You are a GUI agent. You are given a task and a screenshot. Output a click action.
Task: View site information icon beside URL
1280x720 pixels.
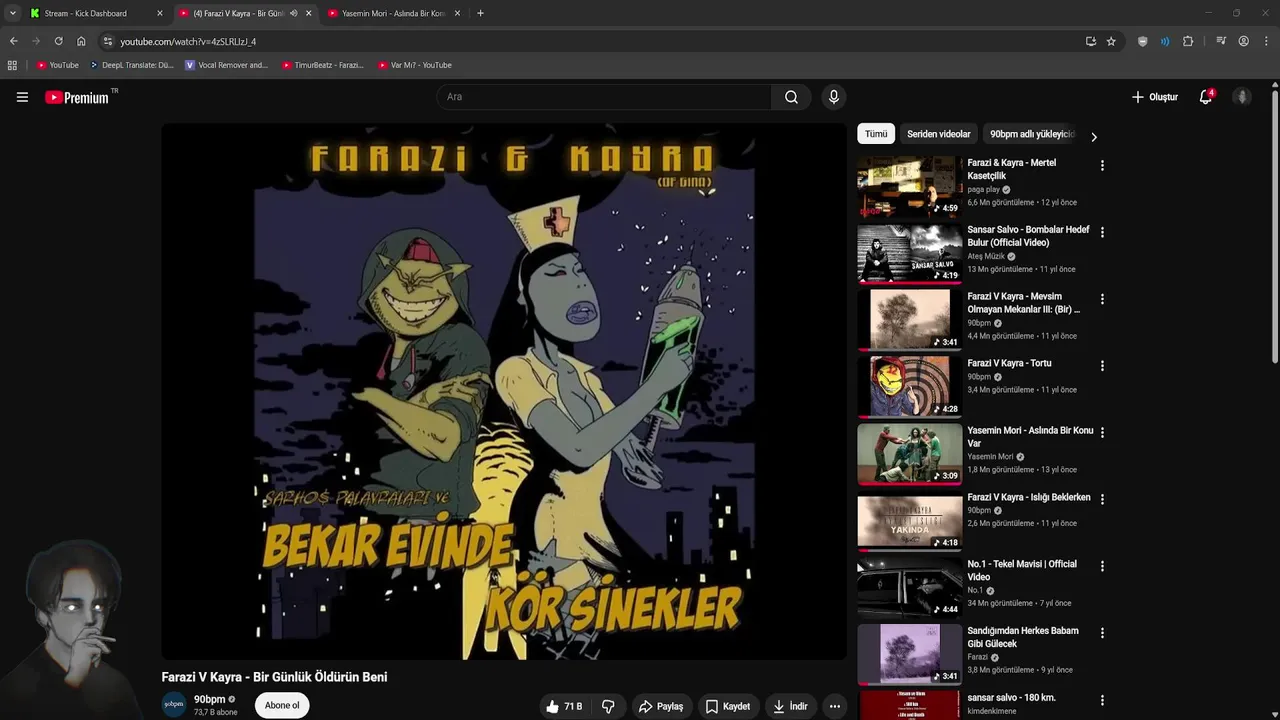(108, 41)
